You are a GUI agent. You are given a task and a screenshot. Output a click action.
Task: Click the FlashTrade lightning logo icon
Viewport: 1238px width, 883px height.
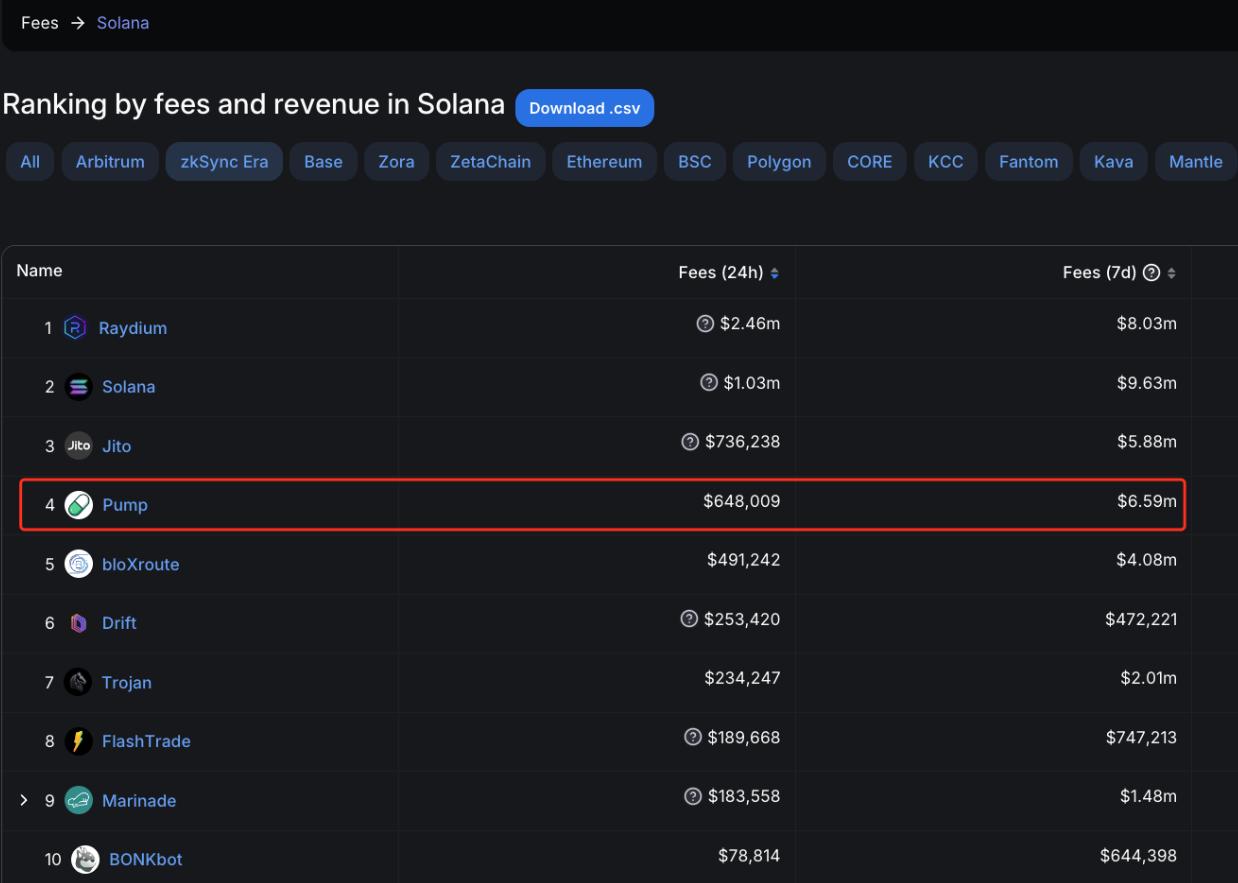(78, 741)
